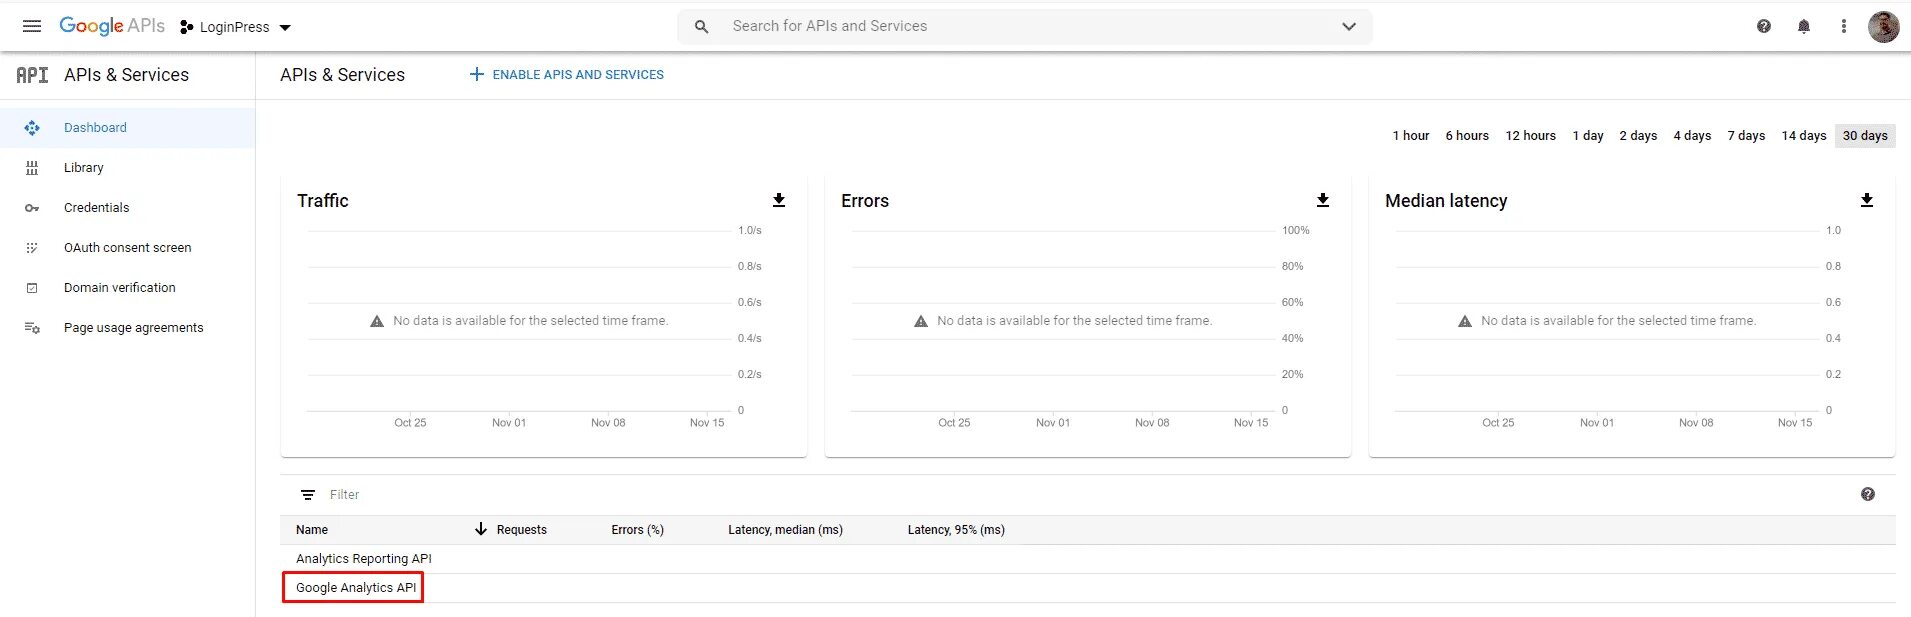The width and height of the screenshot is (1911, 617).
Task: Open OAuth consent screen page
Action: click(x=128, y=247)
